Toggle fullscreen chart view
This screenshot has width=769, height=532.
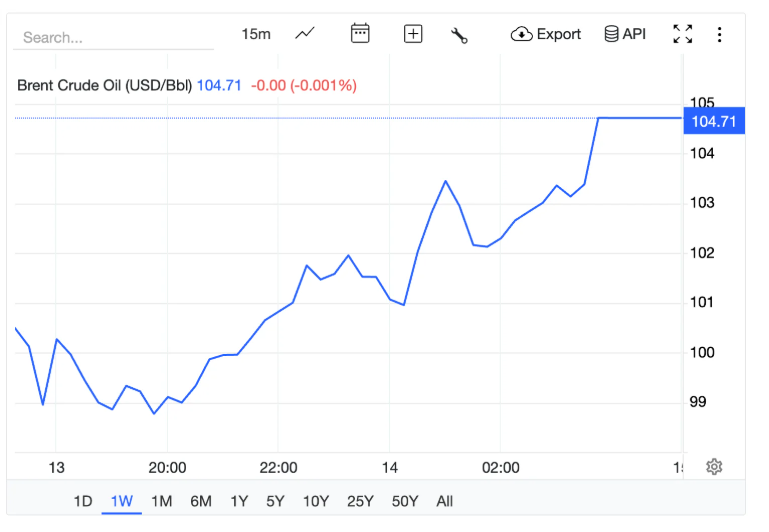(x=683, y=34)
